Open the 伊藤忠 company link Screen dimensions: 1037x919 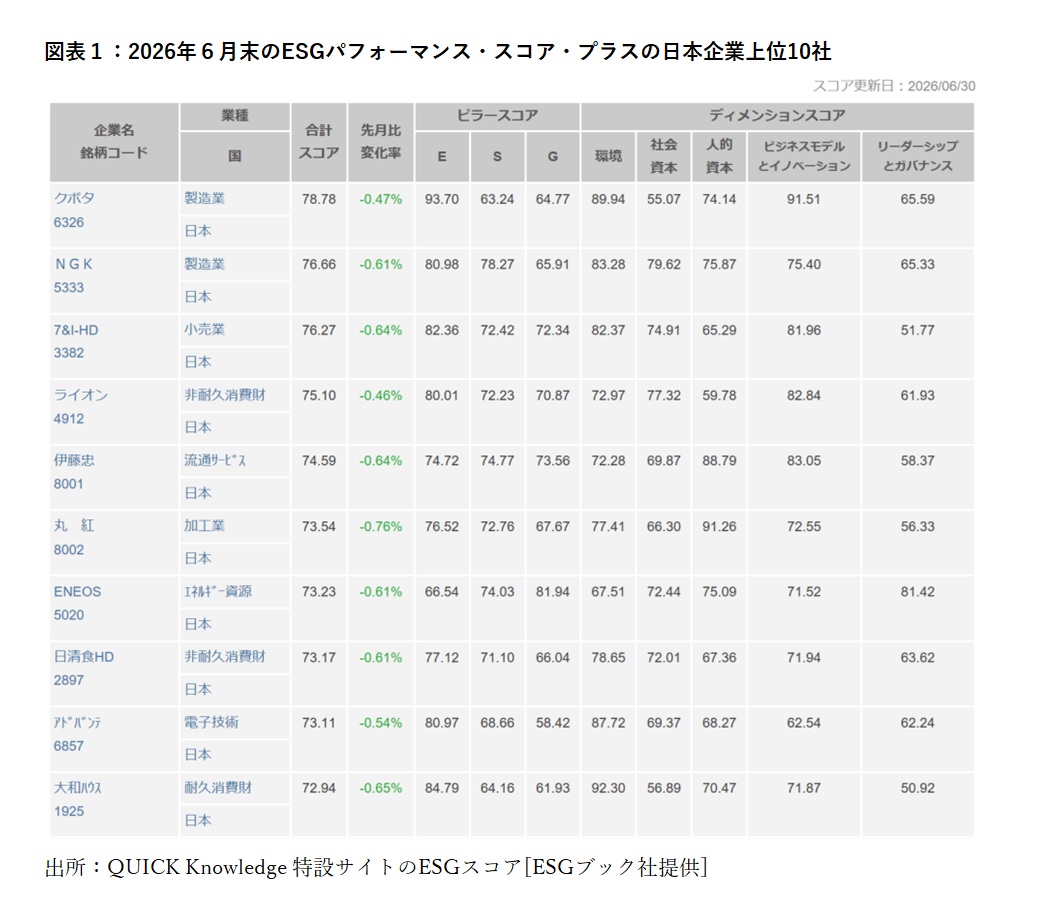(x=74, y=460)
